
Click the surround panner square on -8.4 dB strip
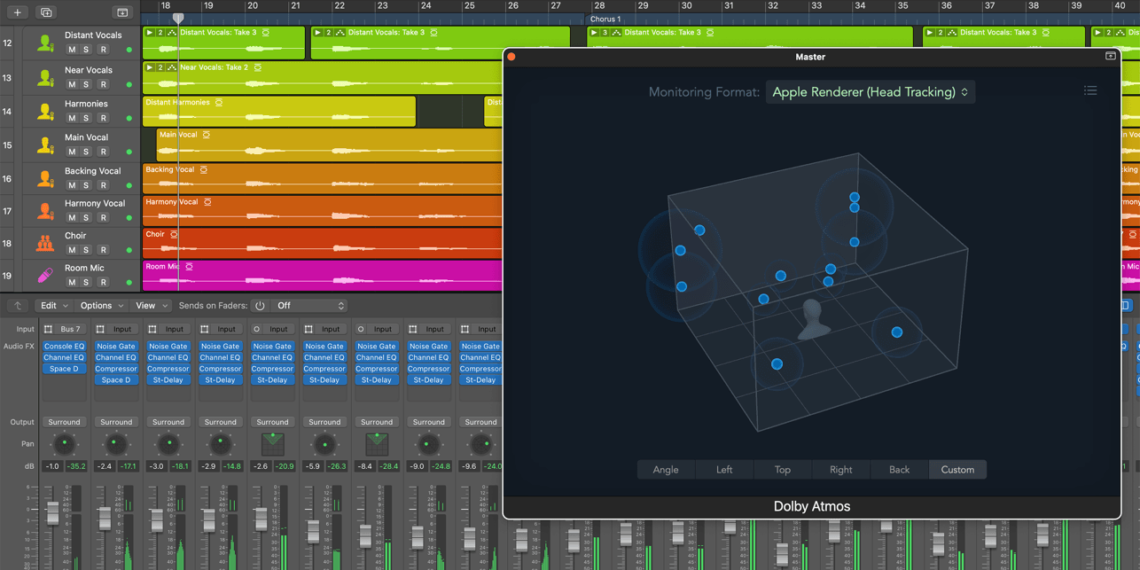[x=377, y=443]
